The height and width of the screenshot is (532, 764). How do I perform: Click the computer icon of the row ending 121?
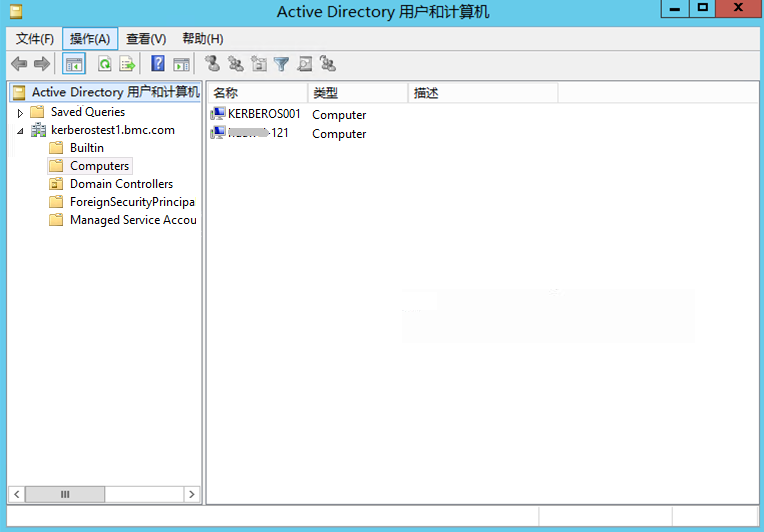218,133
